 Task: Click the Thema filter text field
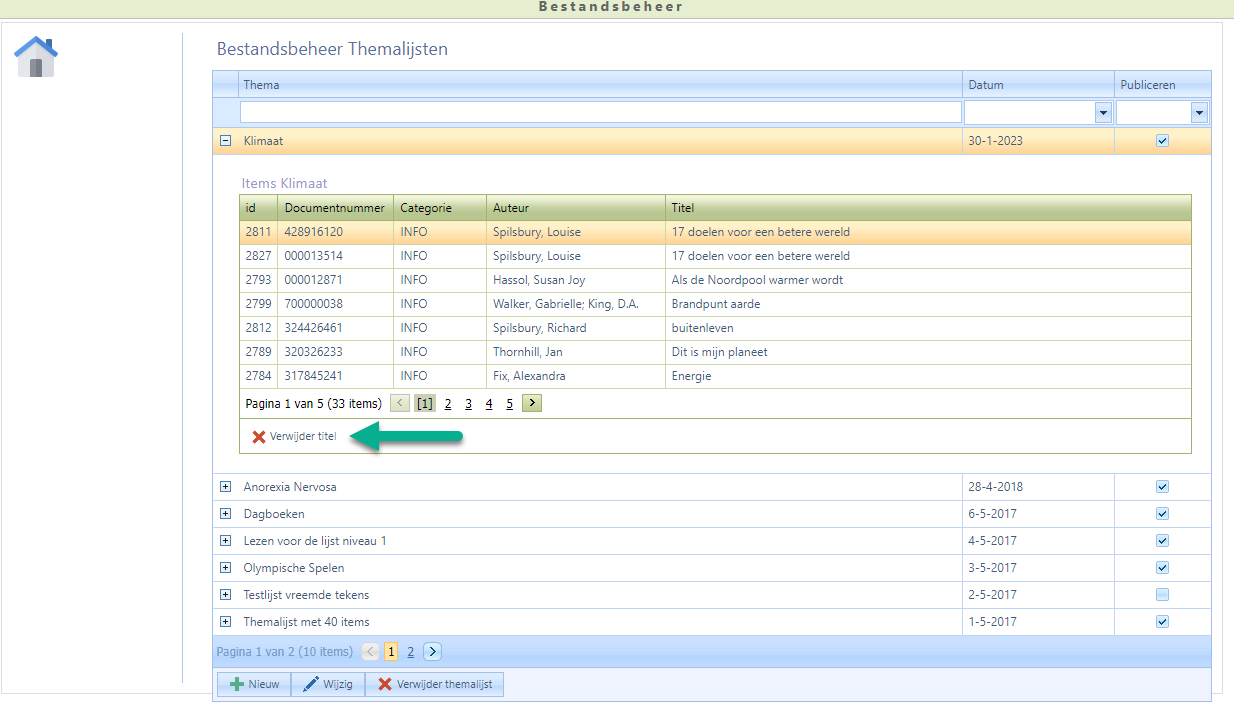[x=600, y=112]
